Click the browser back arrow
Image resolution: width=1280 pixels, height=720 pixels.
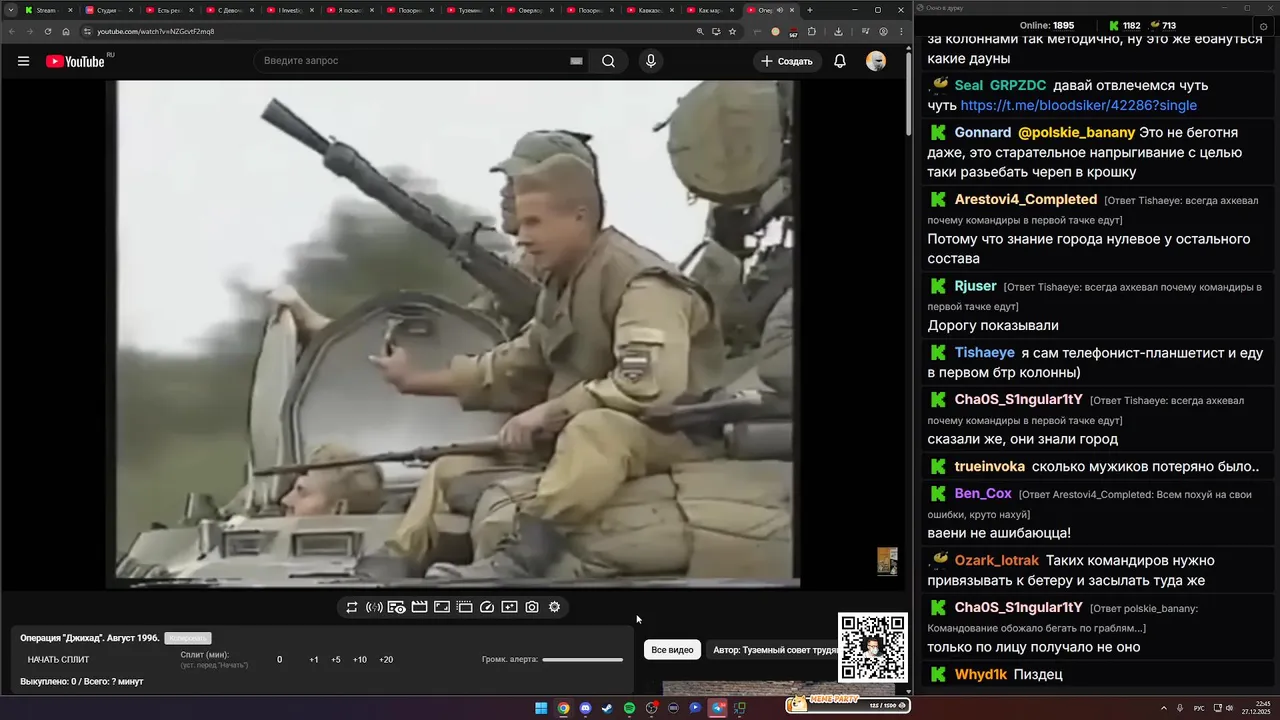click(x=13, y=31)
